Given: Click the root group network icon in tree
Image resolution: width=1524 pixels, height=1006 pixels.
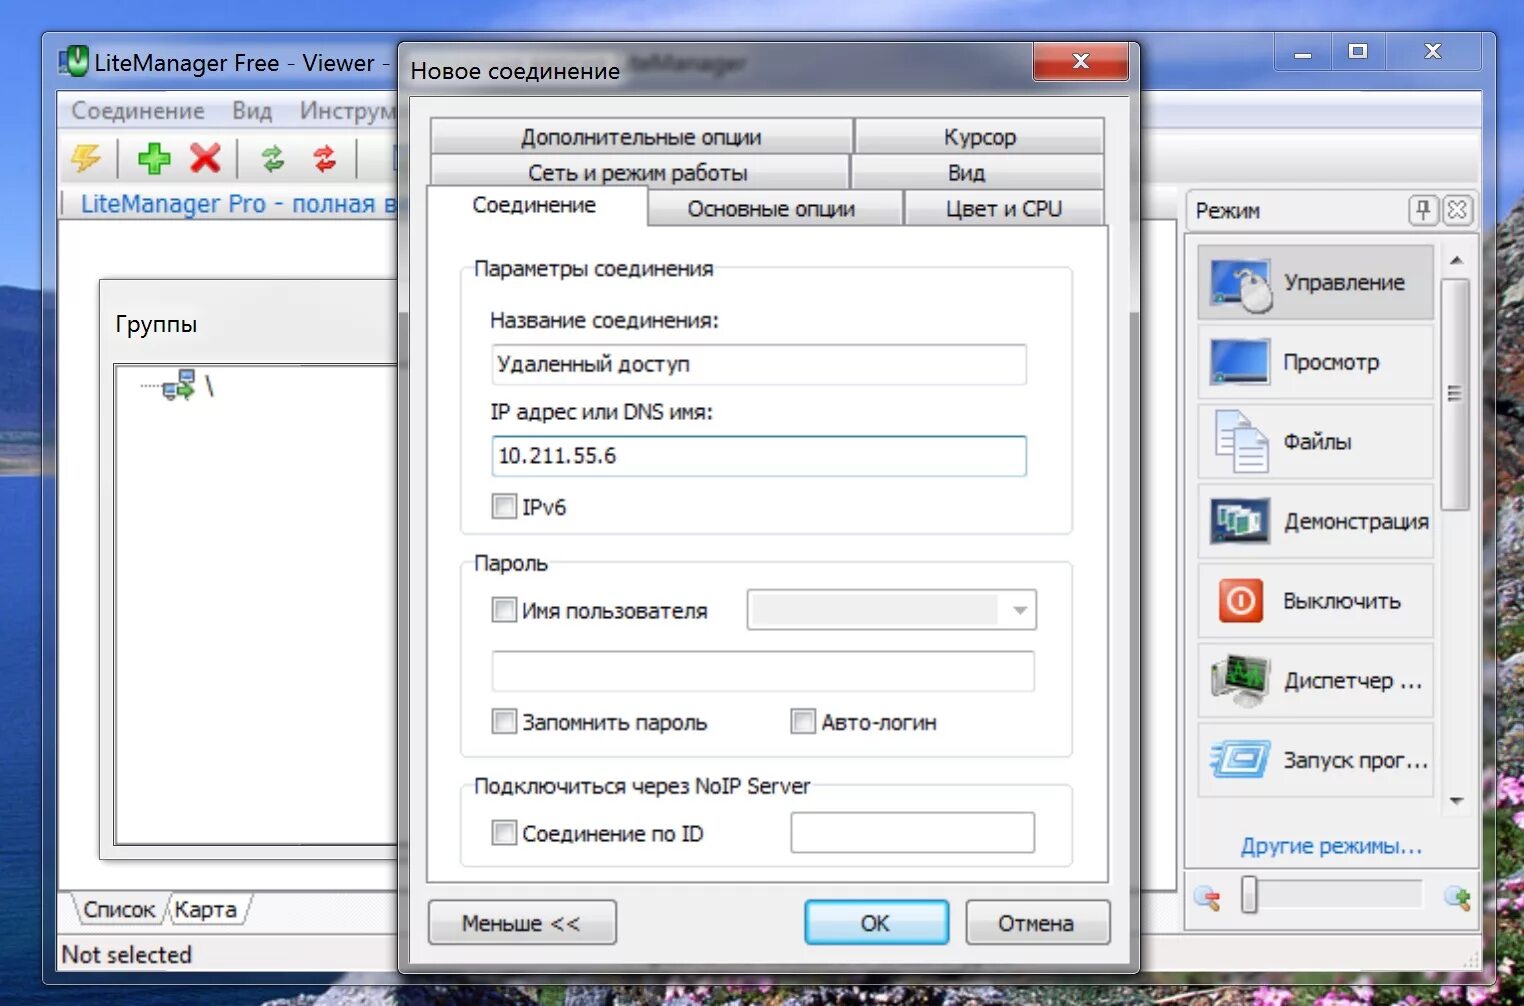Looking at the screenshot, I should click(179, 385).
